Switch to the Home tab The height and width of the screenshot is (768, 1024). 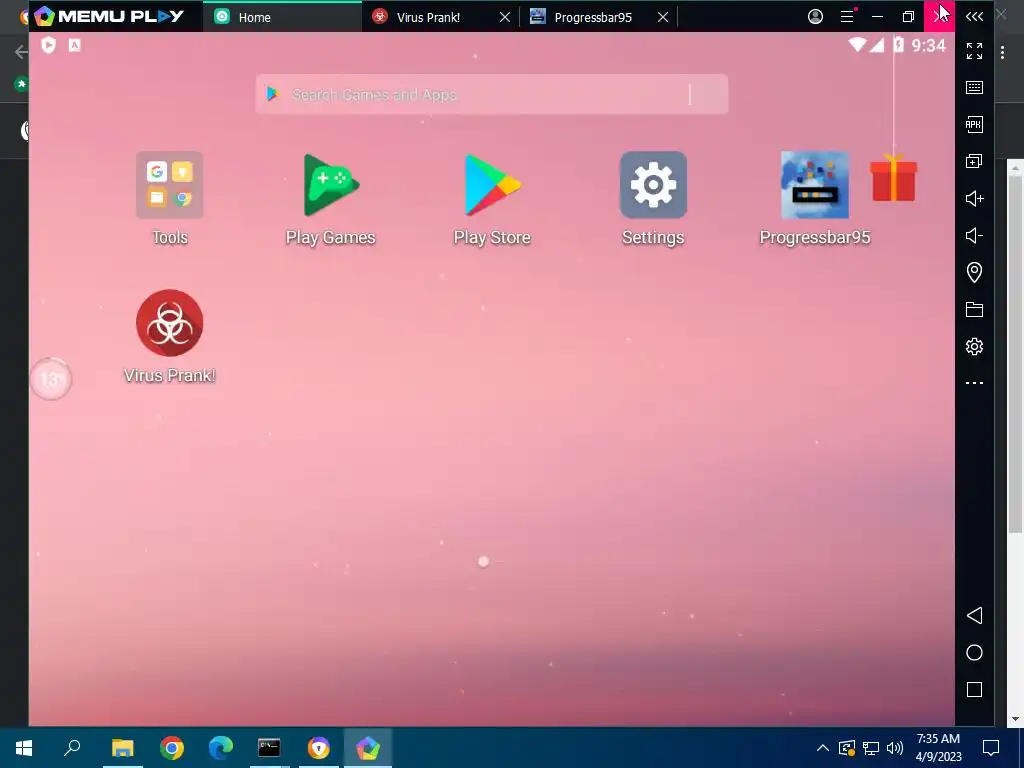pos(282,17)
